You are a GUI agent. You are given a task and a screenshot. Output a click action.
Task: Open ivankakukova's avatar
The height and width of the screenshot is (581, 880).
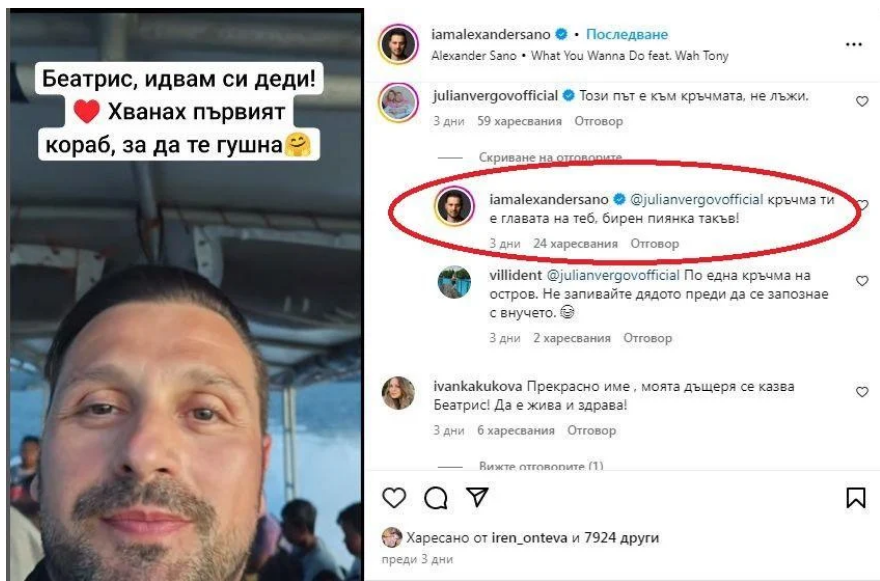point(398,392)
